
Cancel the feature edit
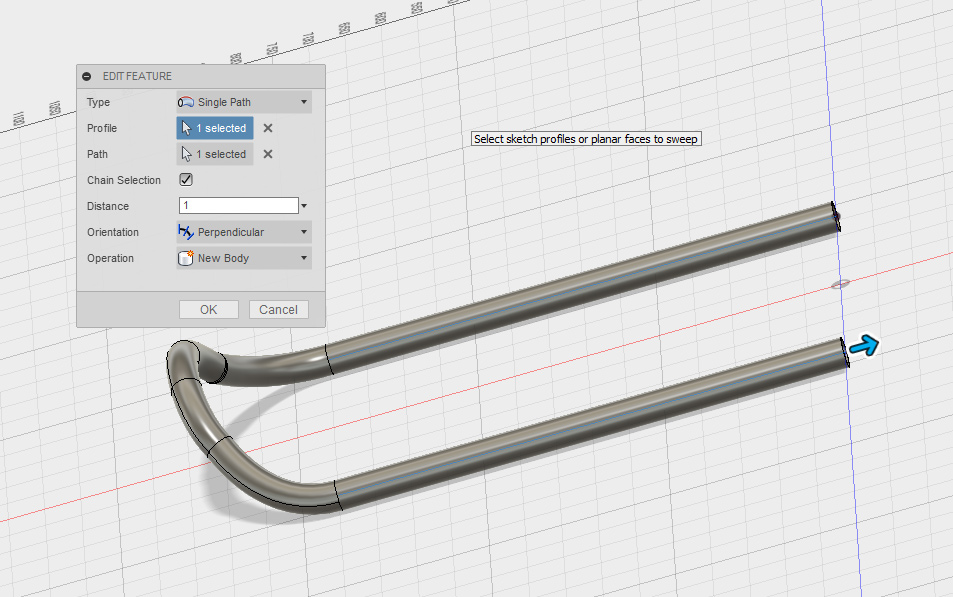[279, 309]
